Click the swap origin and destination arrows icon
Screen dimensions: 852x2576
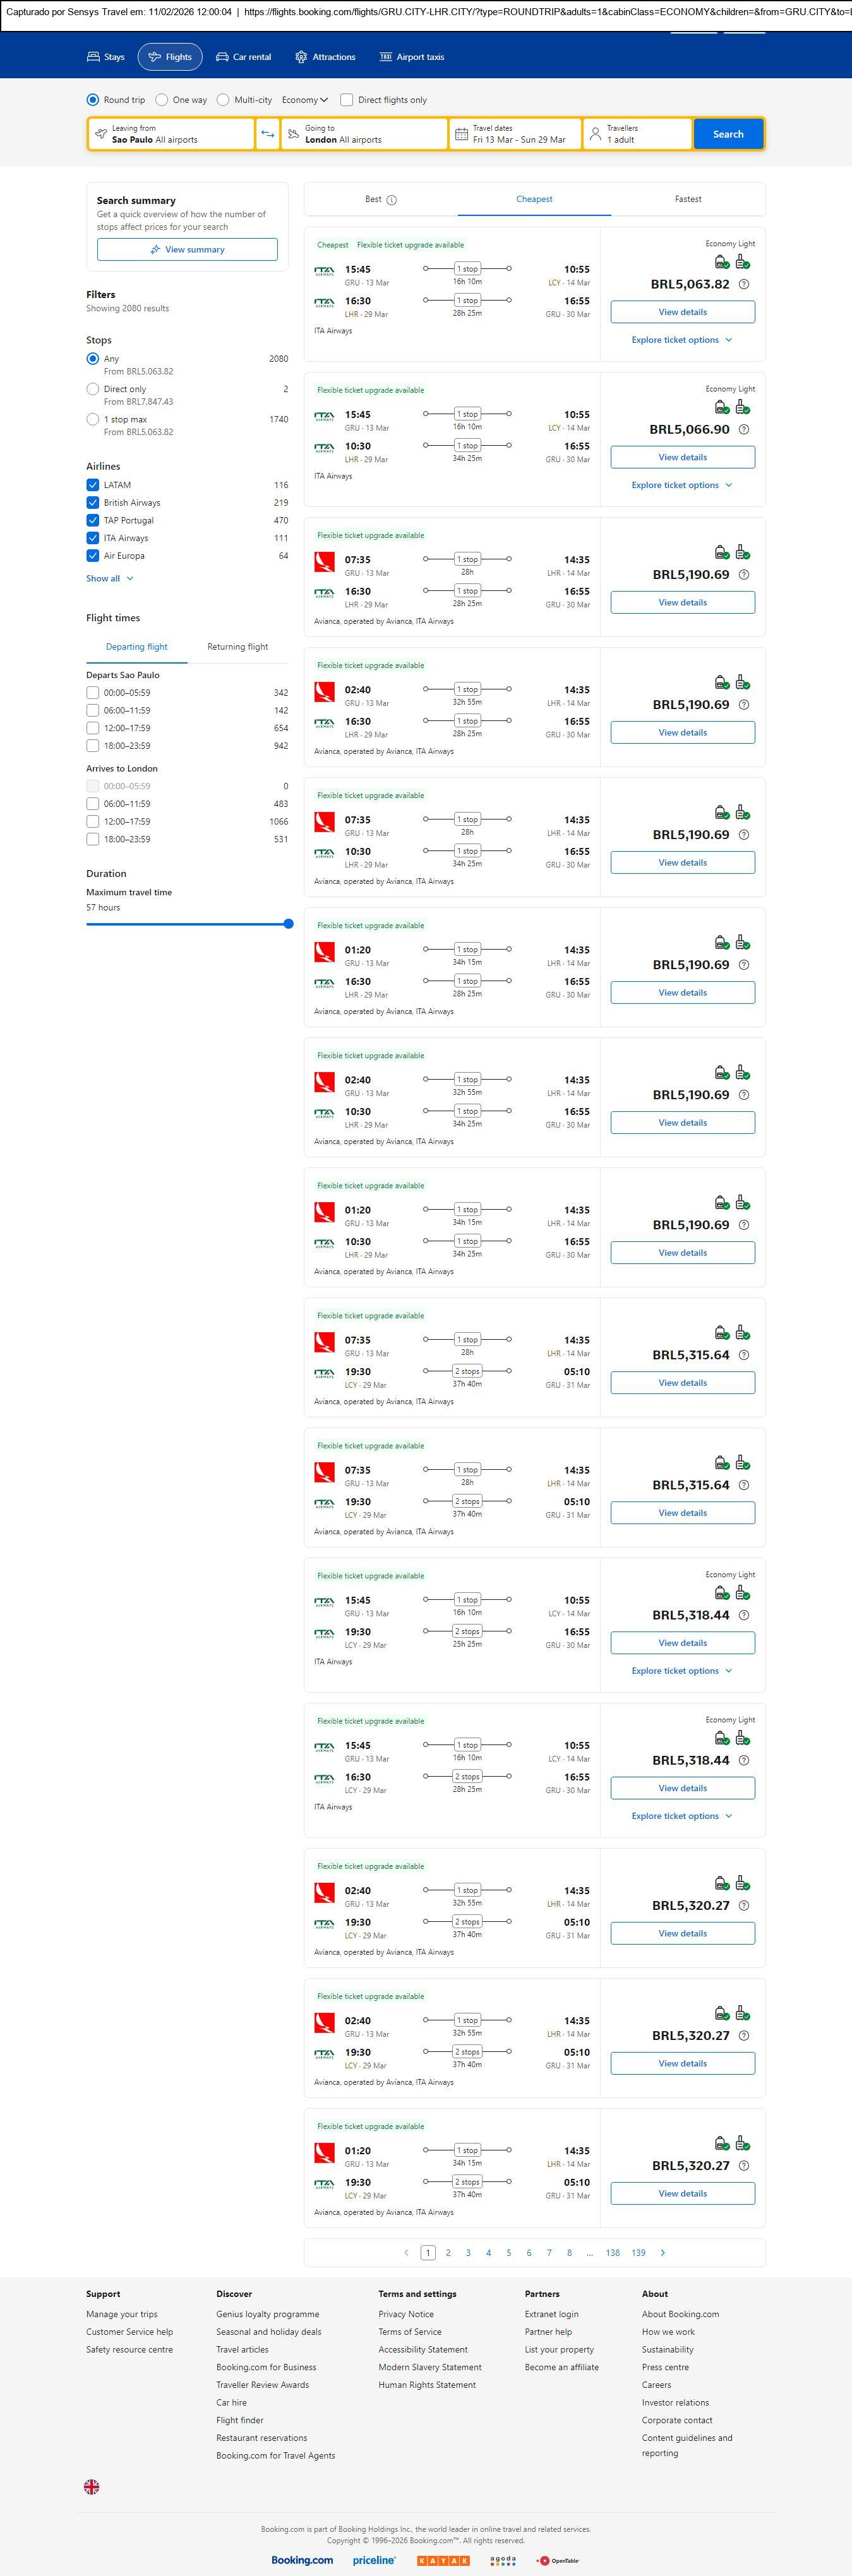coord(267,134)
